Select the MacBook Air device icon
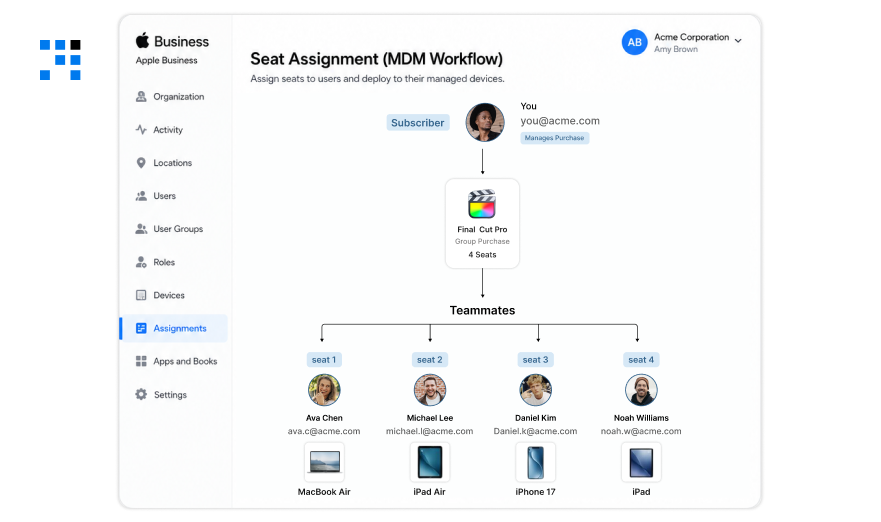881x522 pixels. [x=324, y=462]
